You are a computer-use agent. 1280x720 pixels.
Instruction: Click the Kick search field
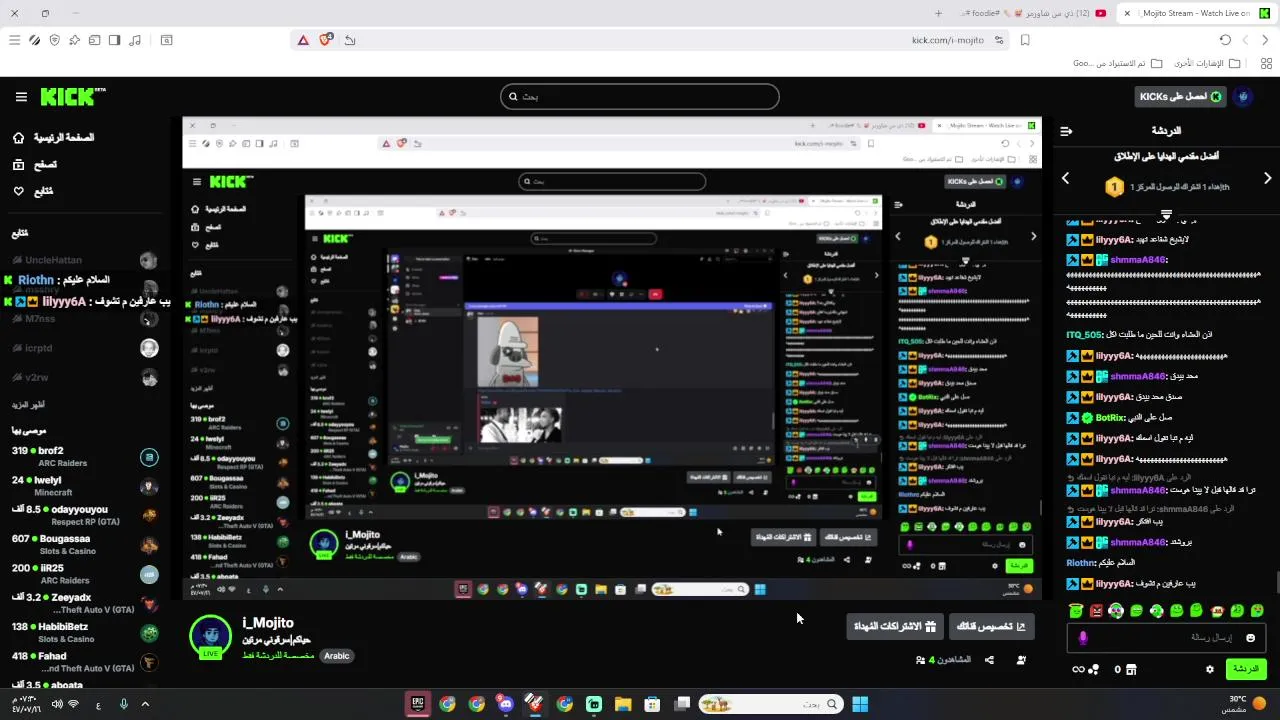click(640, 97)
